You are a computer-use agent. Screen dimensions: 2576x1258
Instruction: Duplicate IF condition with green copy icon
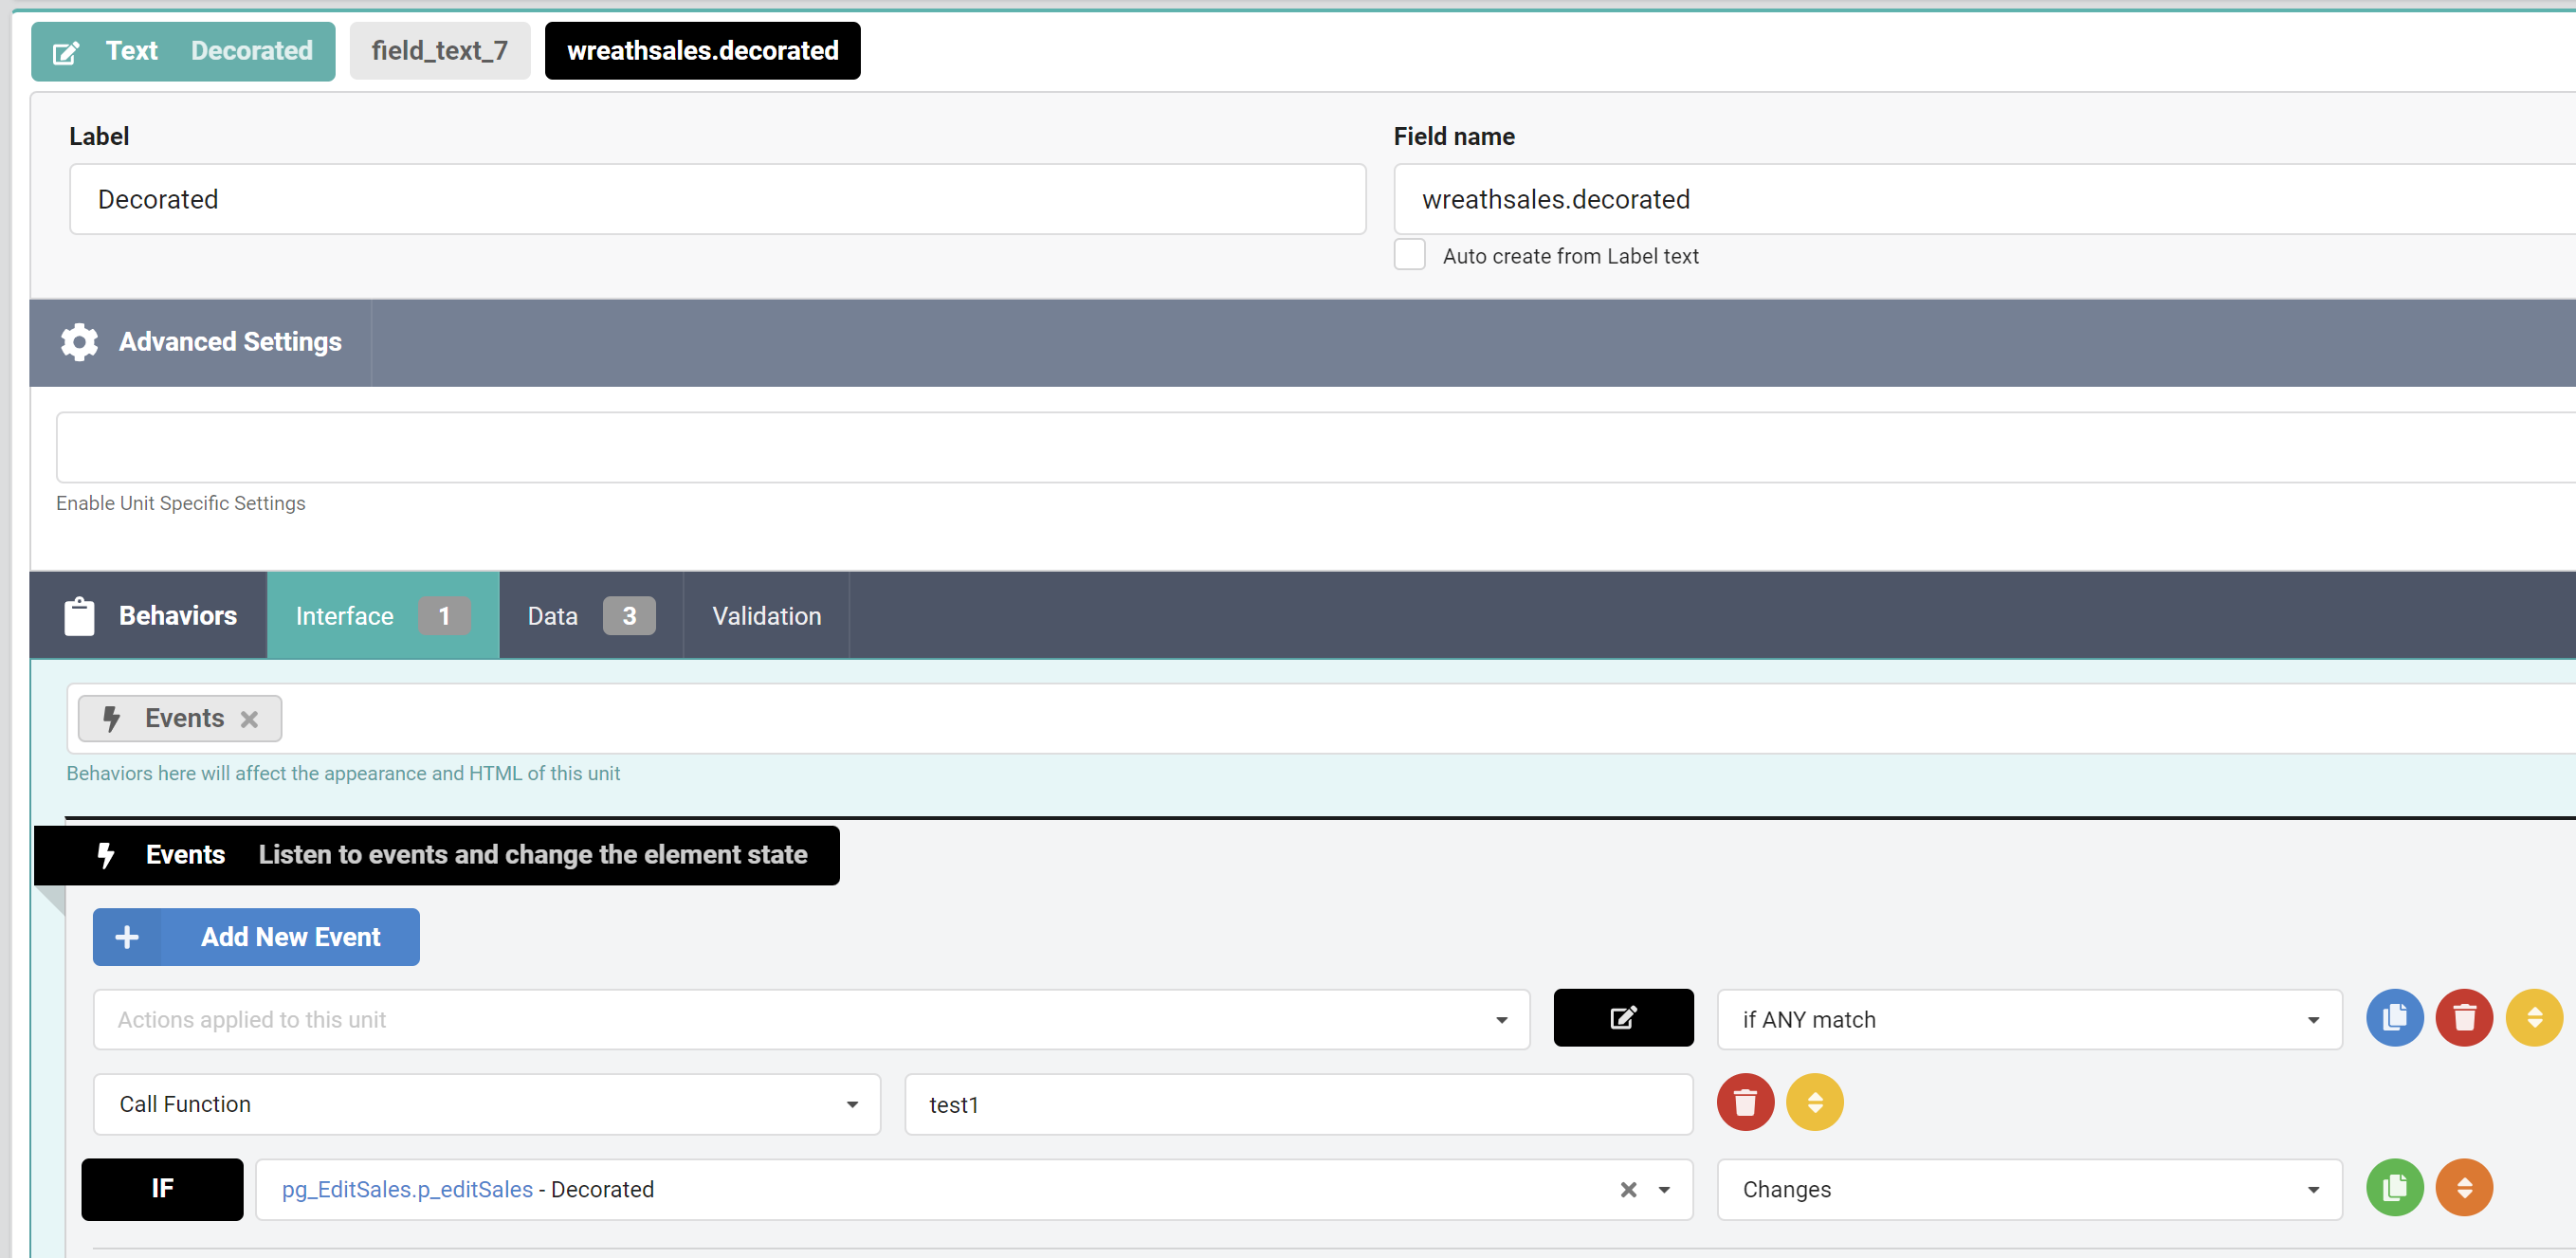pyautogui.click(x=2394, y=1188)
